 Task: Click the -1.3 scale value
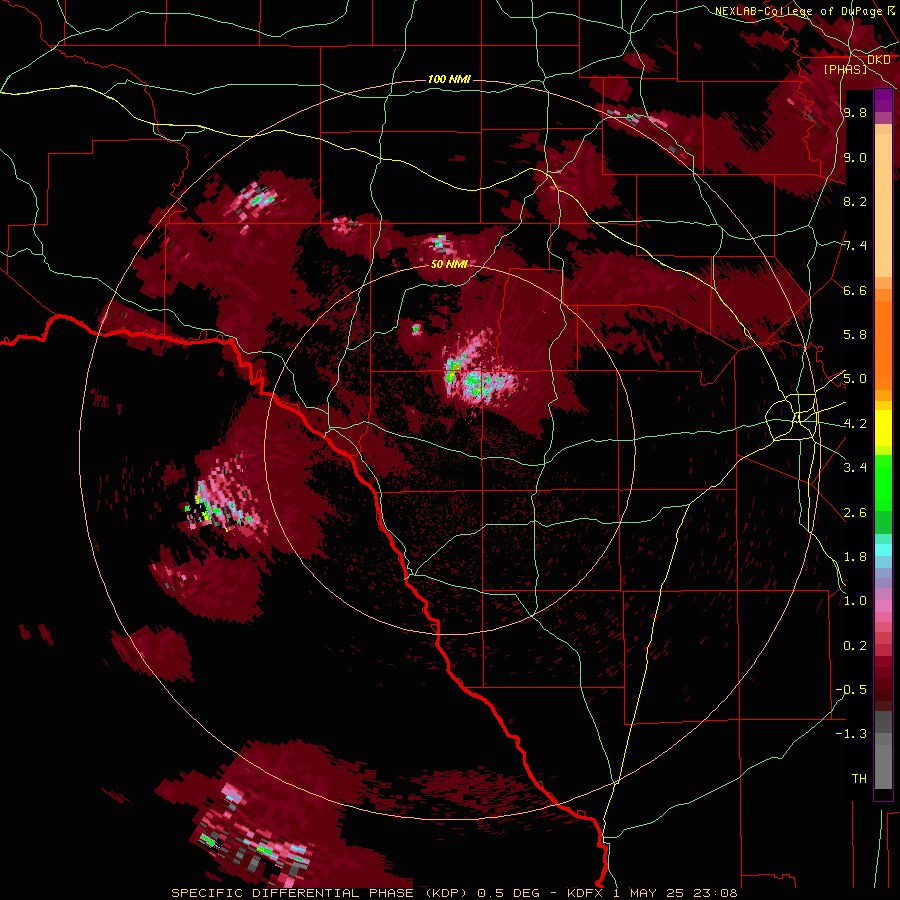click(852, 734)
